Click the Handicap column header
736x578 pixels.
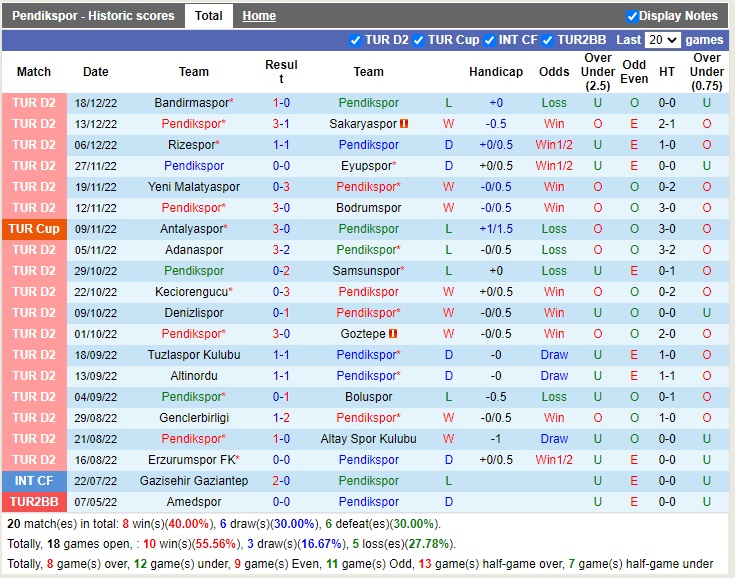coord(496,72)
